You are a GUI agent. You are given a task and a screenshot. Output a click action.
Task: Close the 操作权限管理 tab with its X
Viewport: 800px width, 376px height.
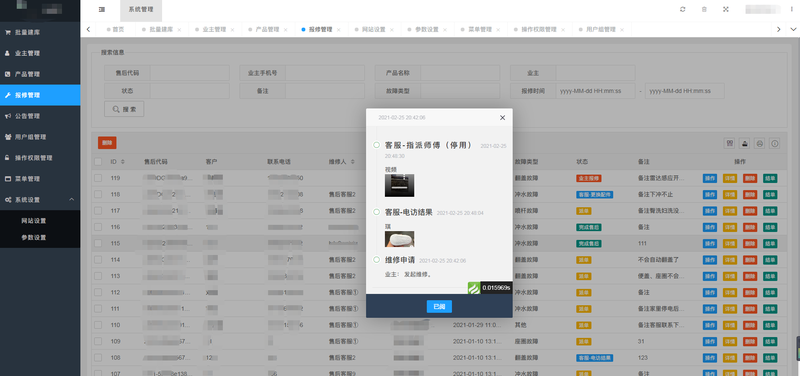click(x=563, y=30)
